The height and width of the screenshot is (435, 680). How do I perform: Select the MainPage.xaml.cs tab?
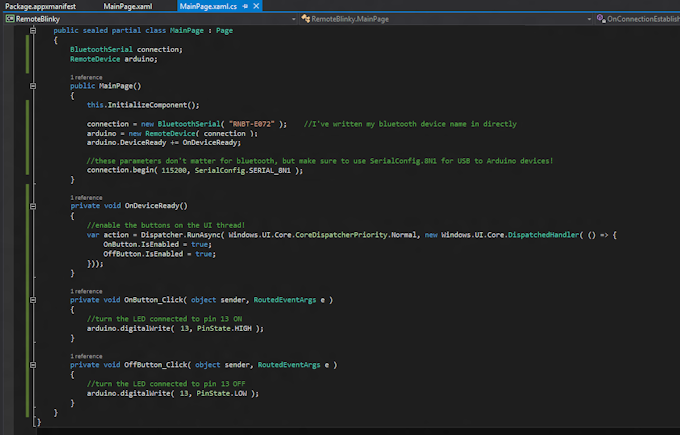[x=210, y=6]
